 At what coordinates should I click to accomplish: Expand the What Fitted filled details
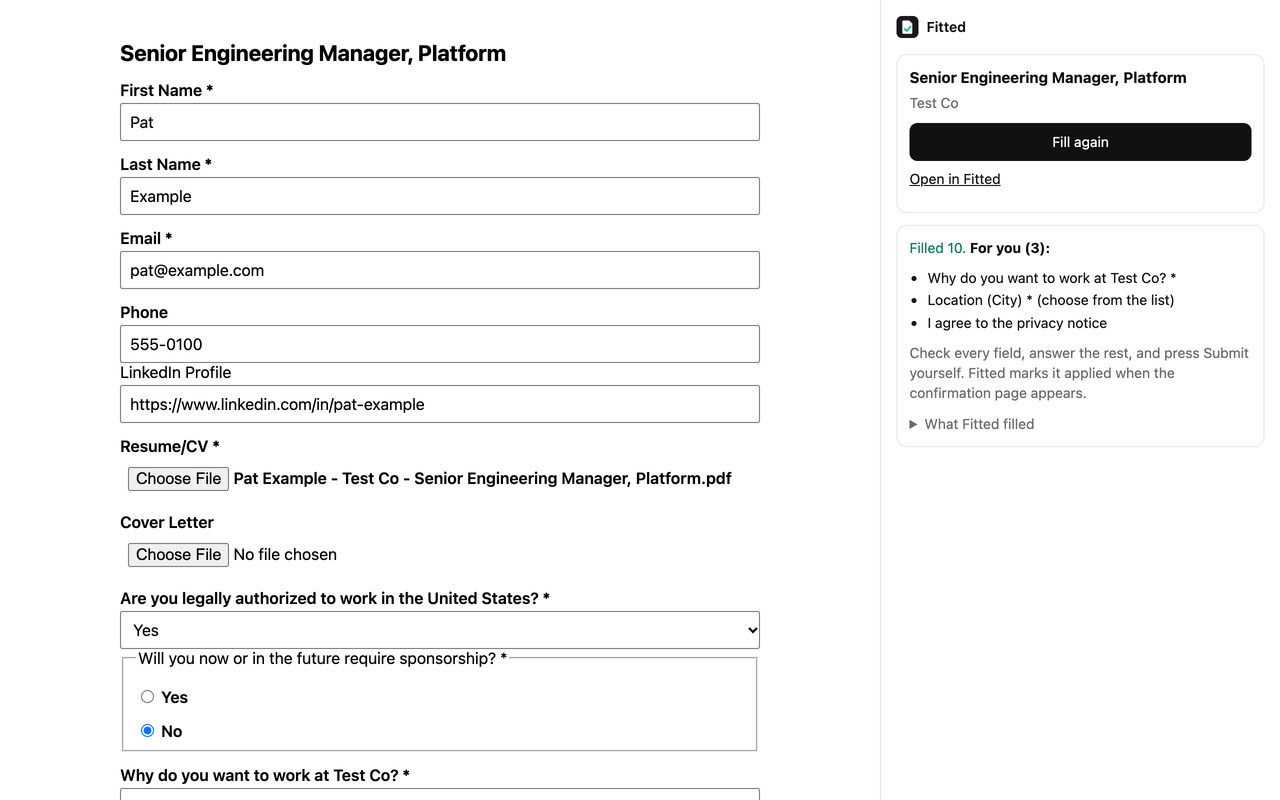pyautogui.click(x=972, y=424)
